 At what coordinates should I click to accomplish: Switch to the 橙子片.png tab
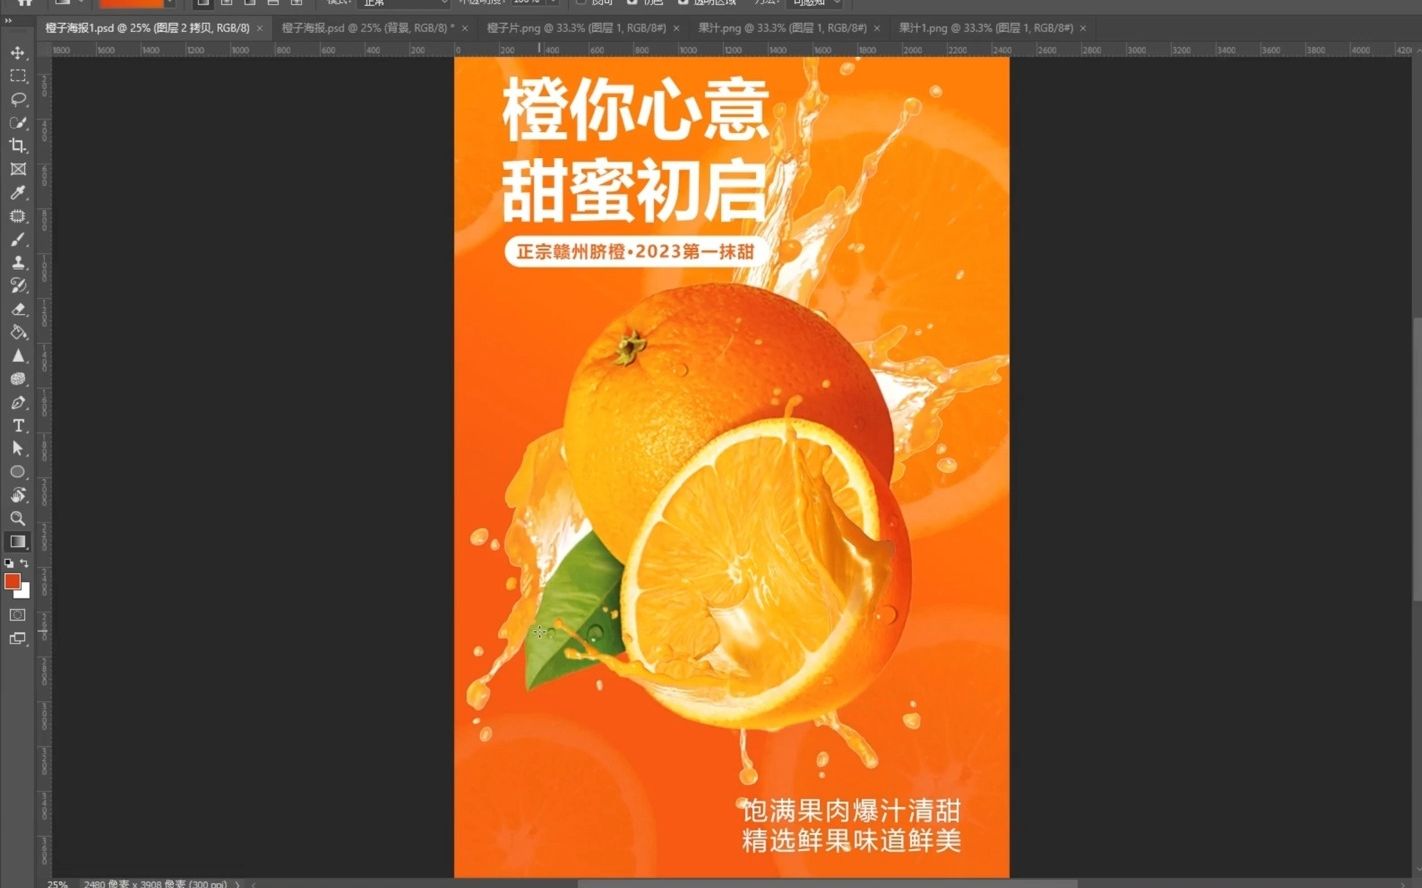(x=576, y=28)
